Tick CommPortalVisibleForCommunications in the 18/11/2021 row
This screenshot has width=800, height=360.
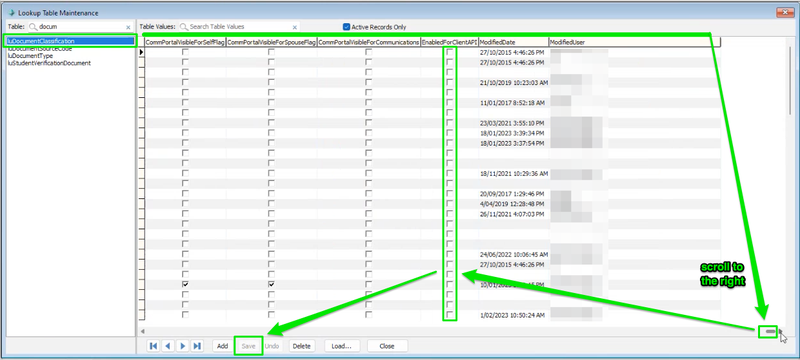[368, 173]
